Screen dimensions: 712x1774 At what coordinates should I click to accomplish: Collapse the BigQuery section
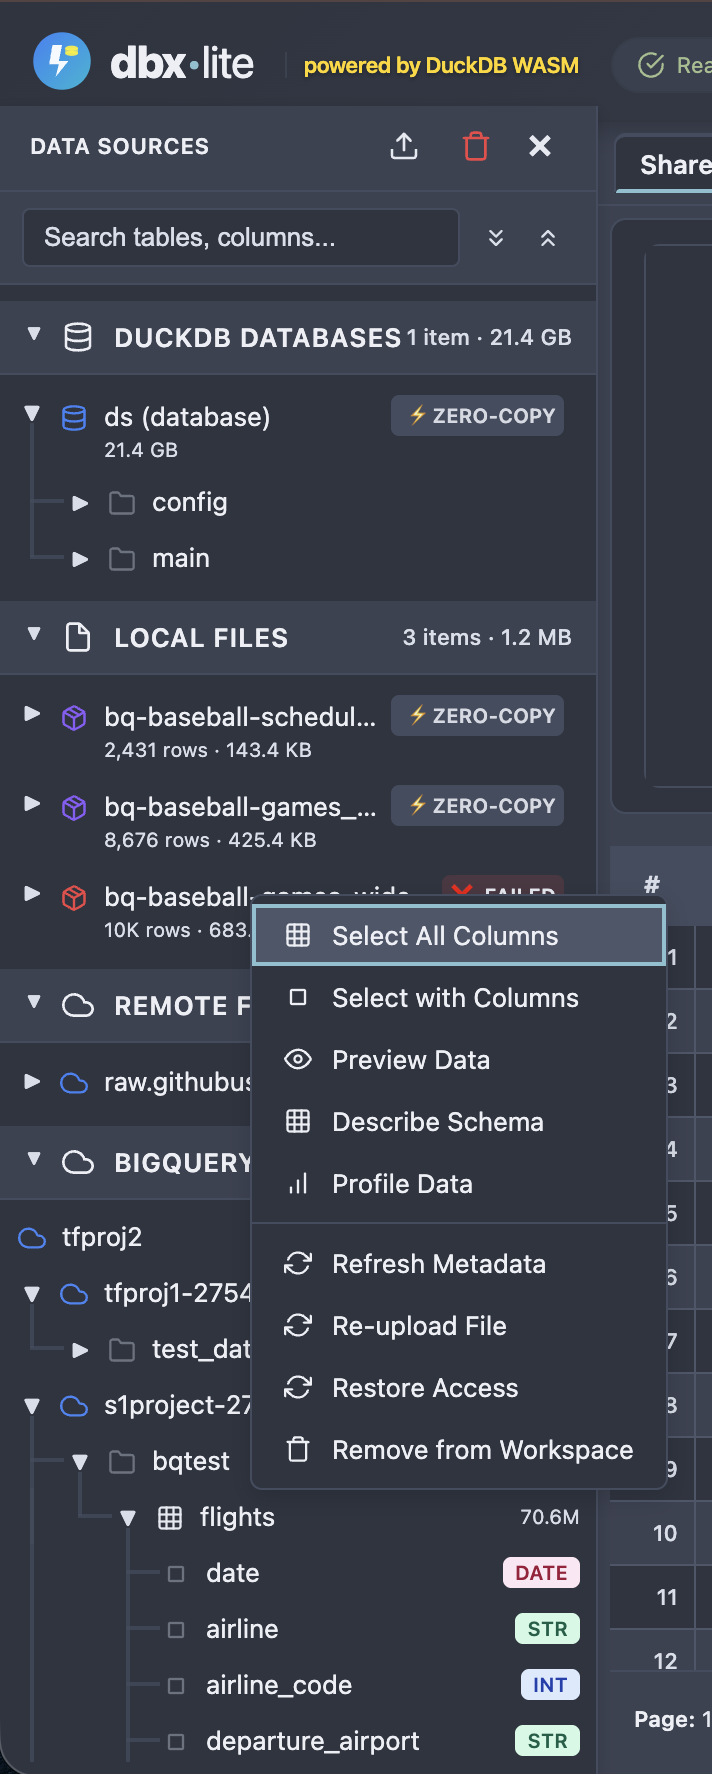34,1160
